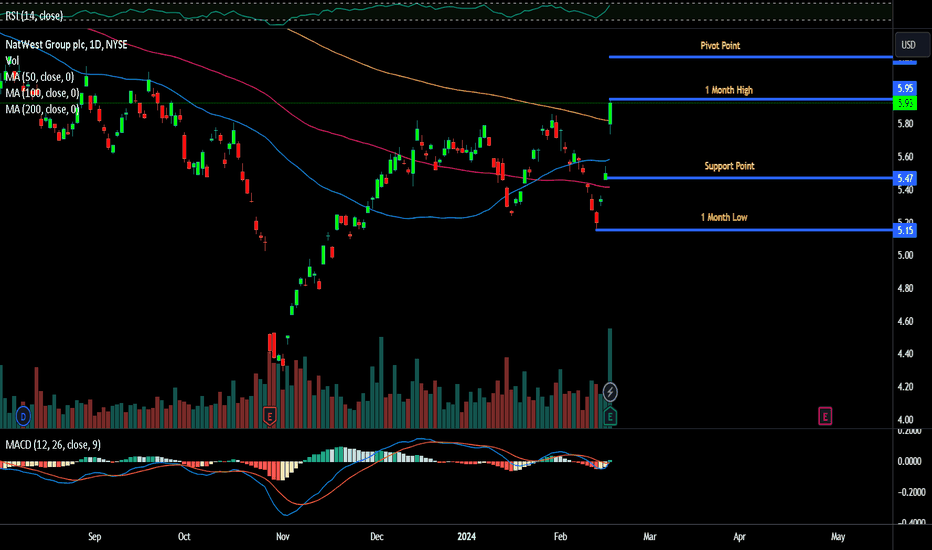The width and height of the screenshot is (932, 550).
Task: Click the Feb label on time axis
Action: (x=561, y=536)
